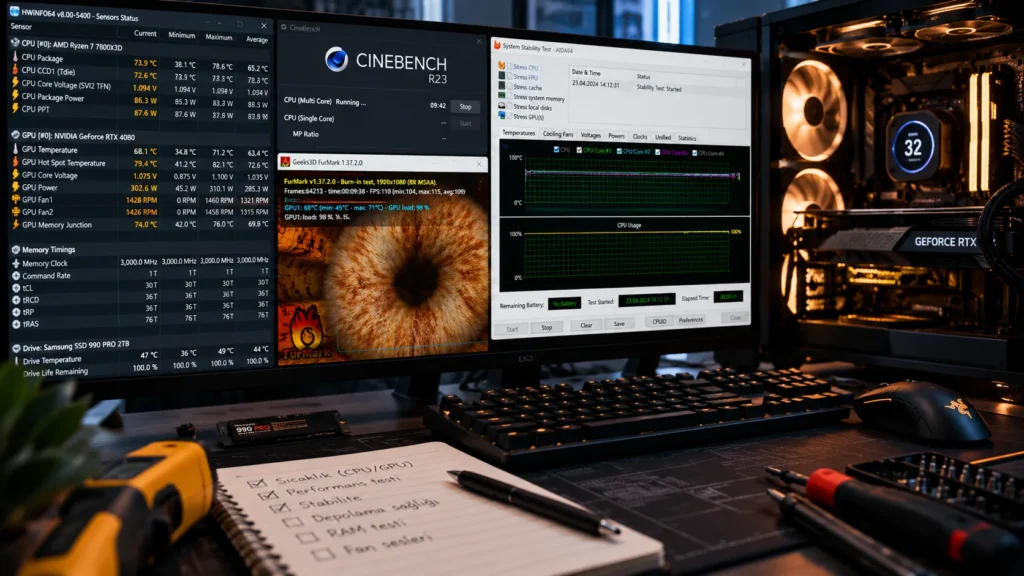Image resolution: width=1024 pixels, height=576 pixels.
Task: Click the thermometer icon beside GPU Temperature
Action: [15, 150]
